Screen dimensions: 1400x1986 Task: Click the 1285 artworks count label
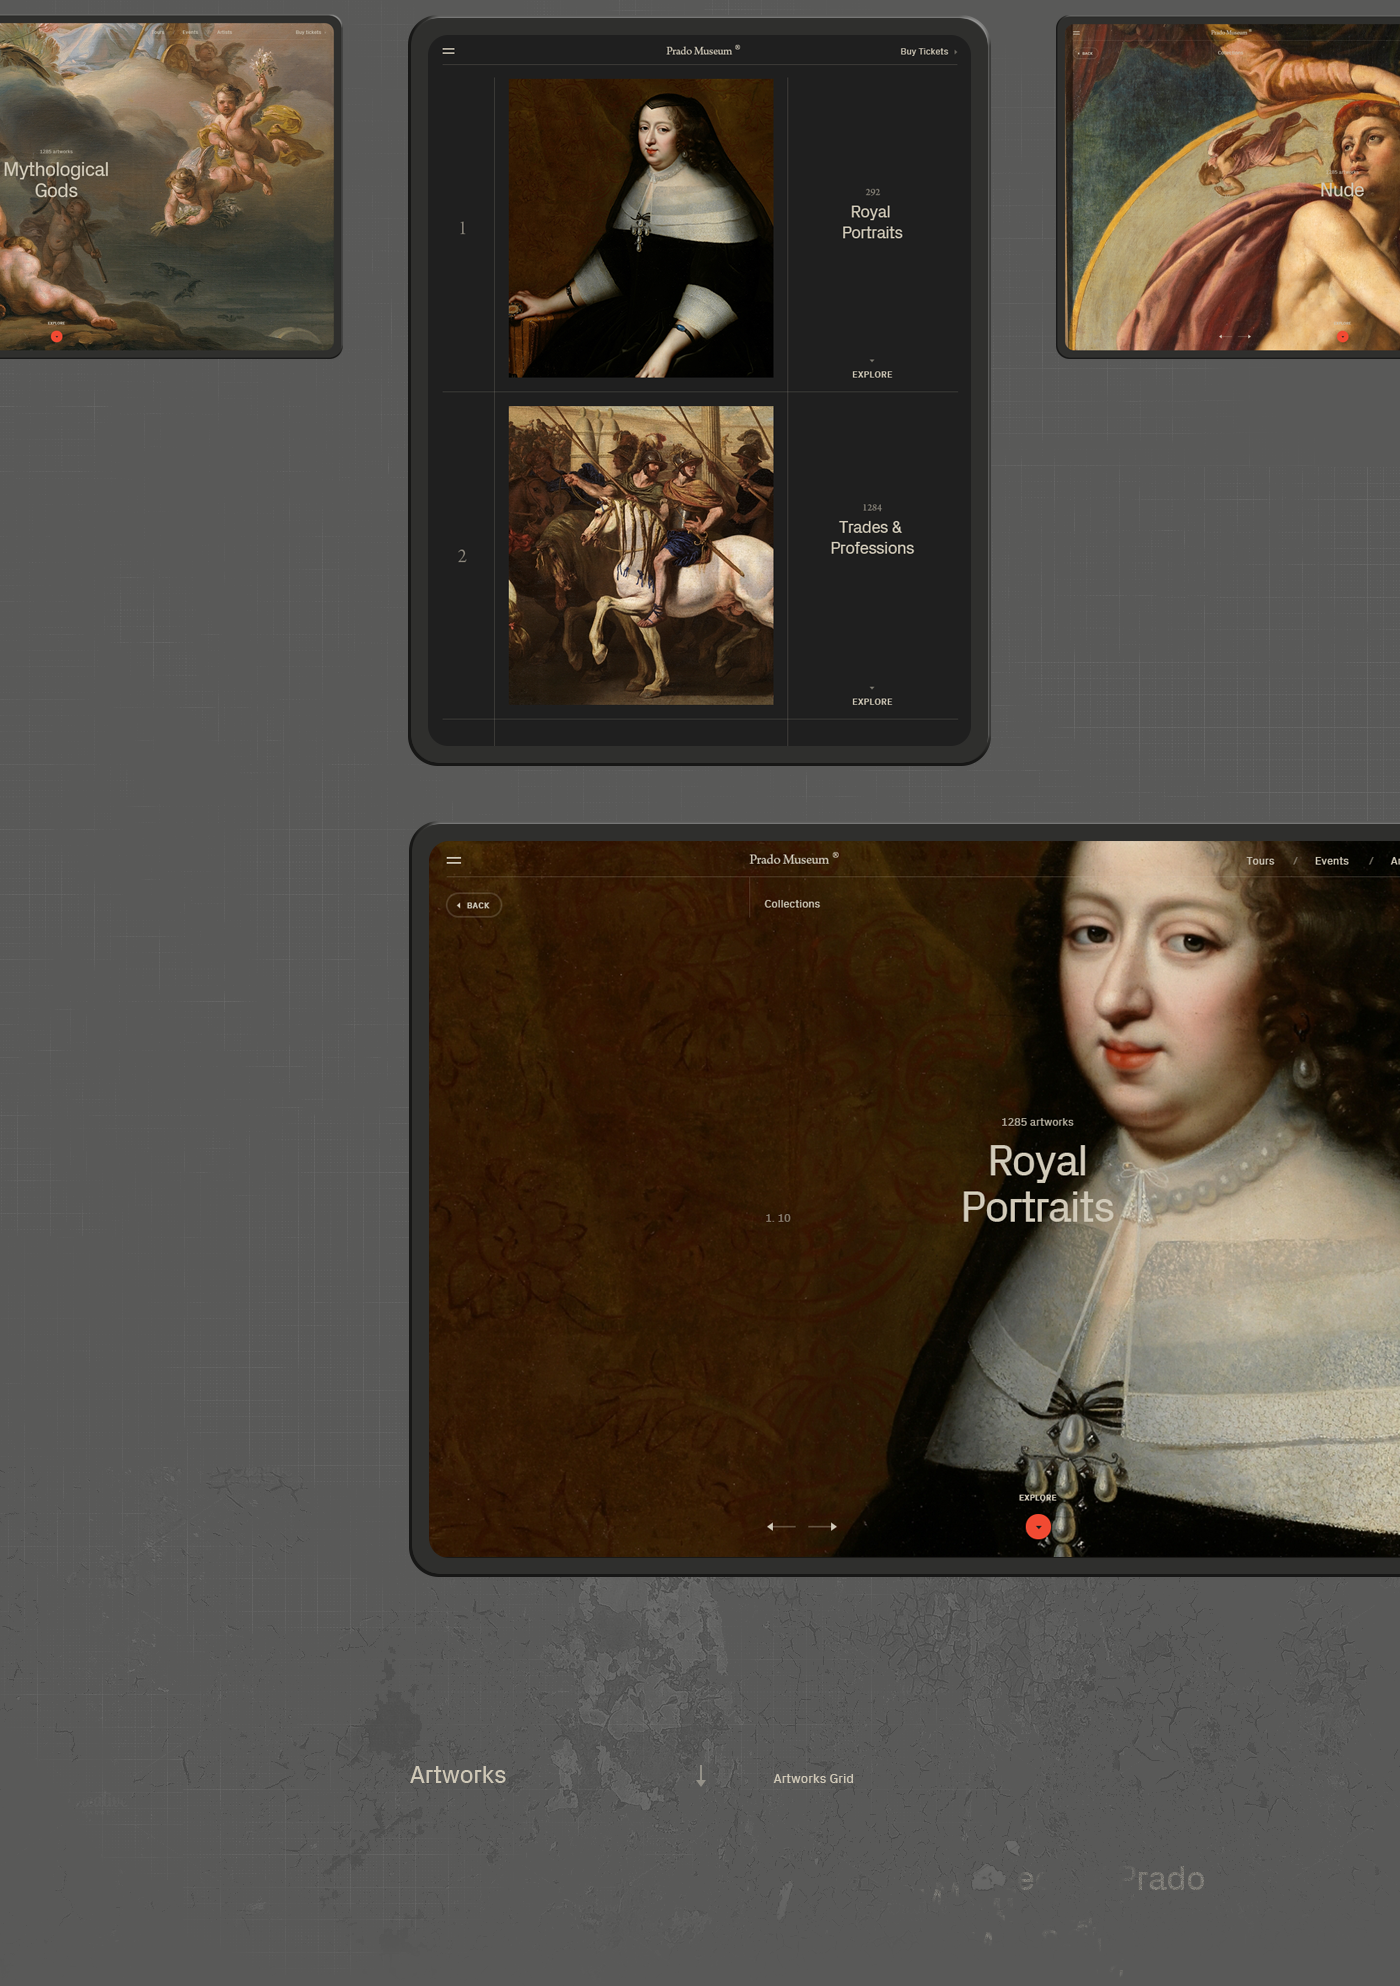[1037, 1122]
